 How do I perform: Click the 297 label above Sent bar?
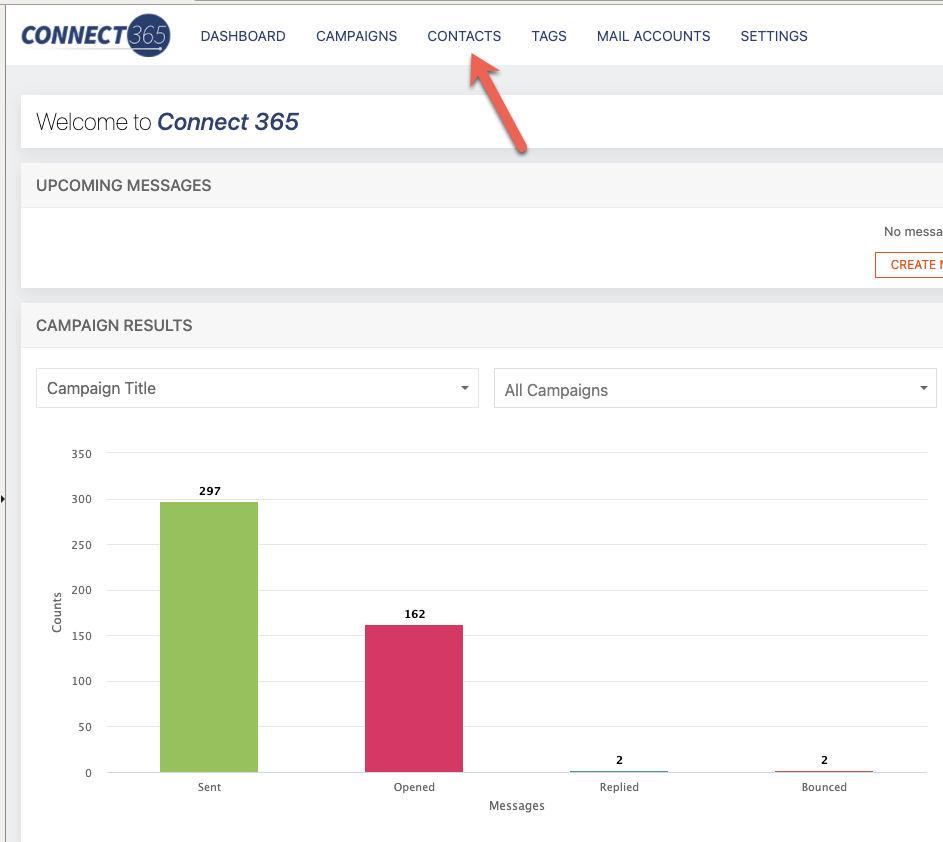click(209, 491)
